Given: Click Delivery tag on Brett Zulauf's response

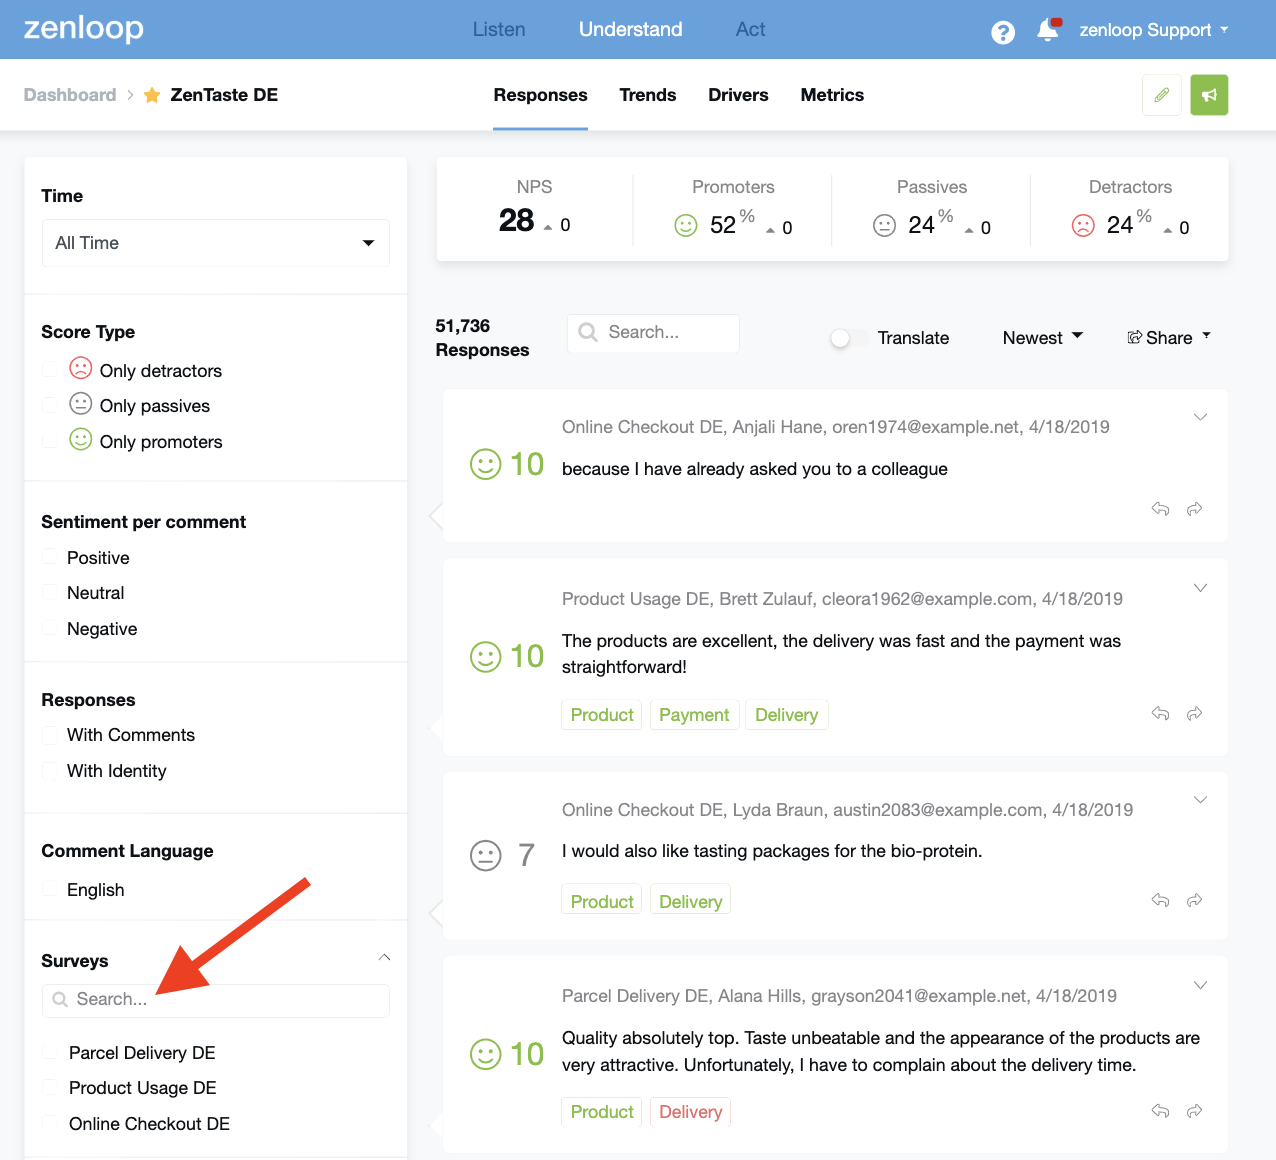Looking at the screenshot, I should pyautogui.click(x=786, y=715).
